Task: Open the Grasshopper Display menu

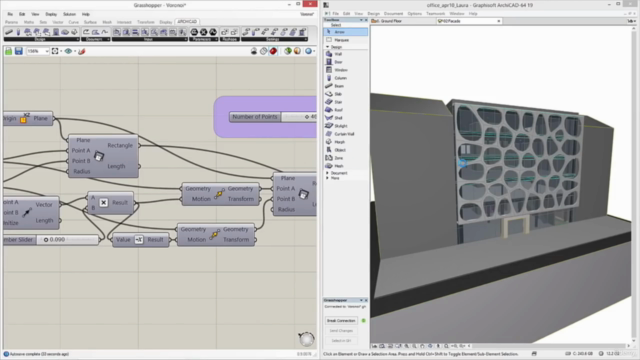Action: point(51,14)
